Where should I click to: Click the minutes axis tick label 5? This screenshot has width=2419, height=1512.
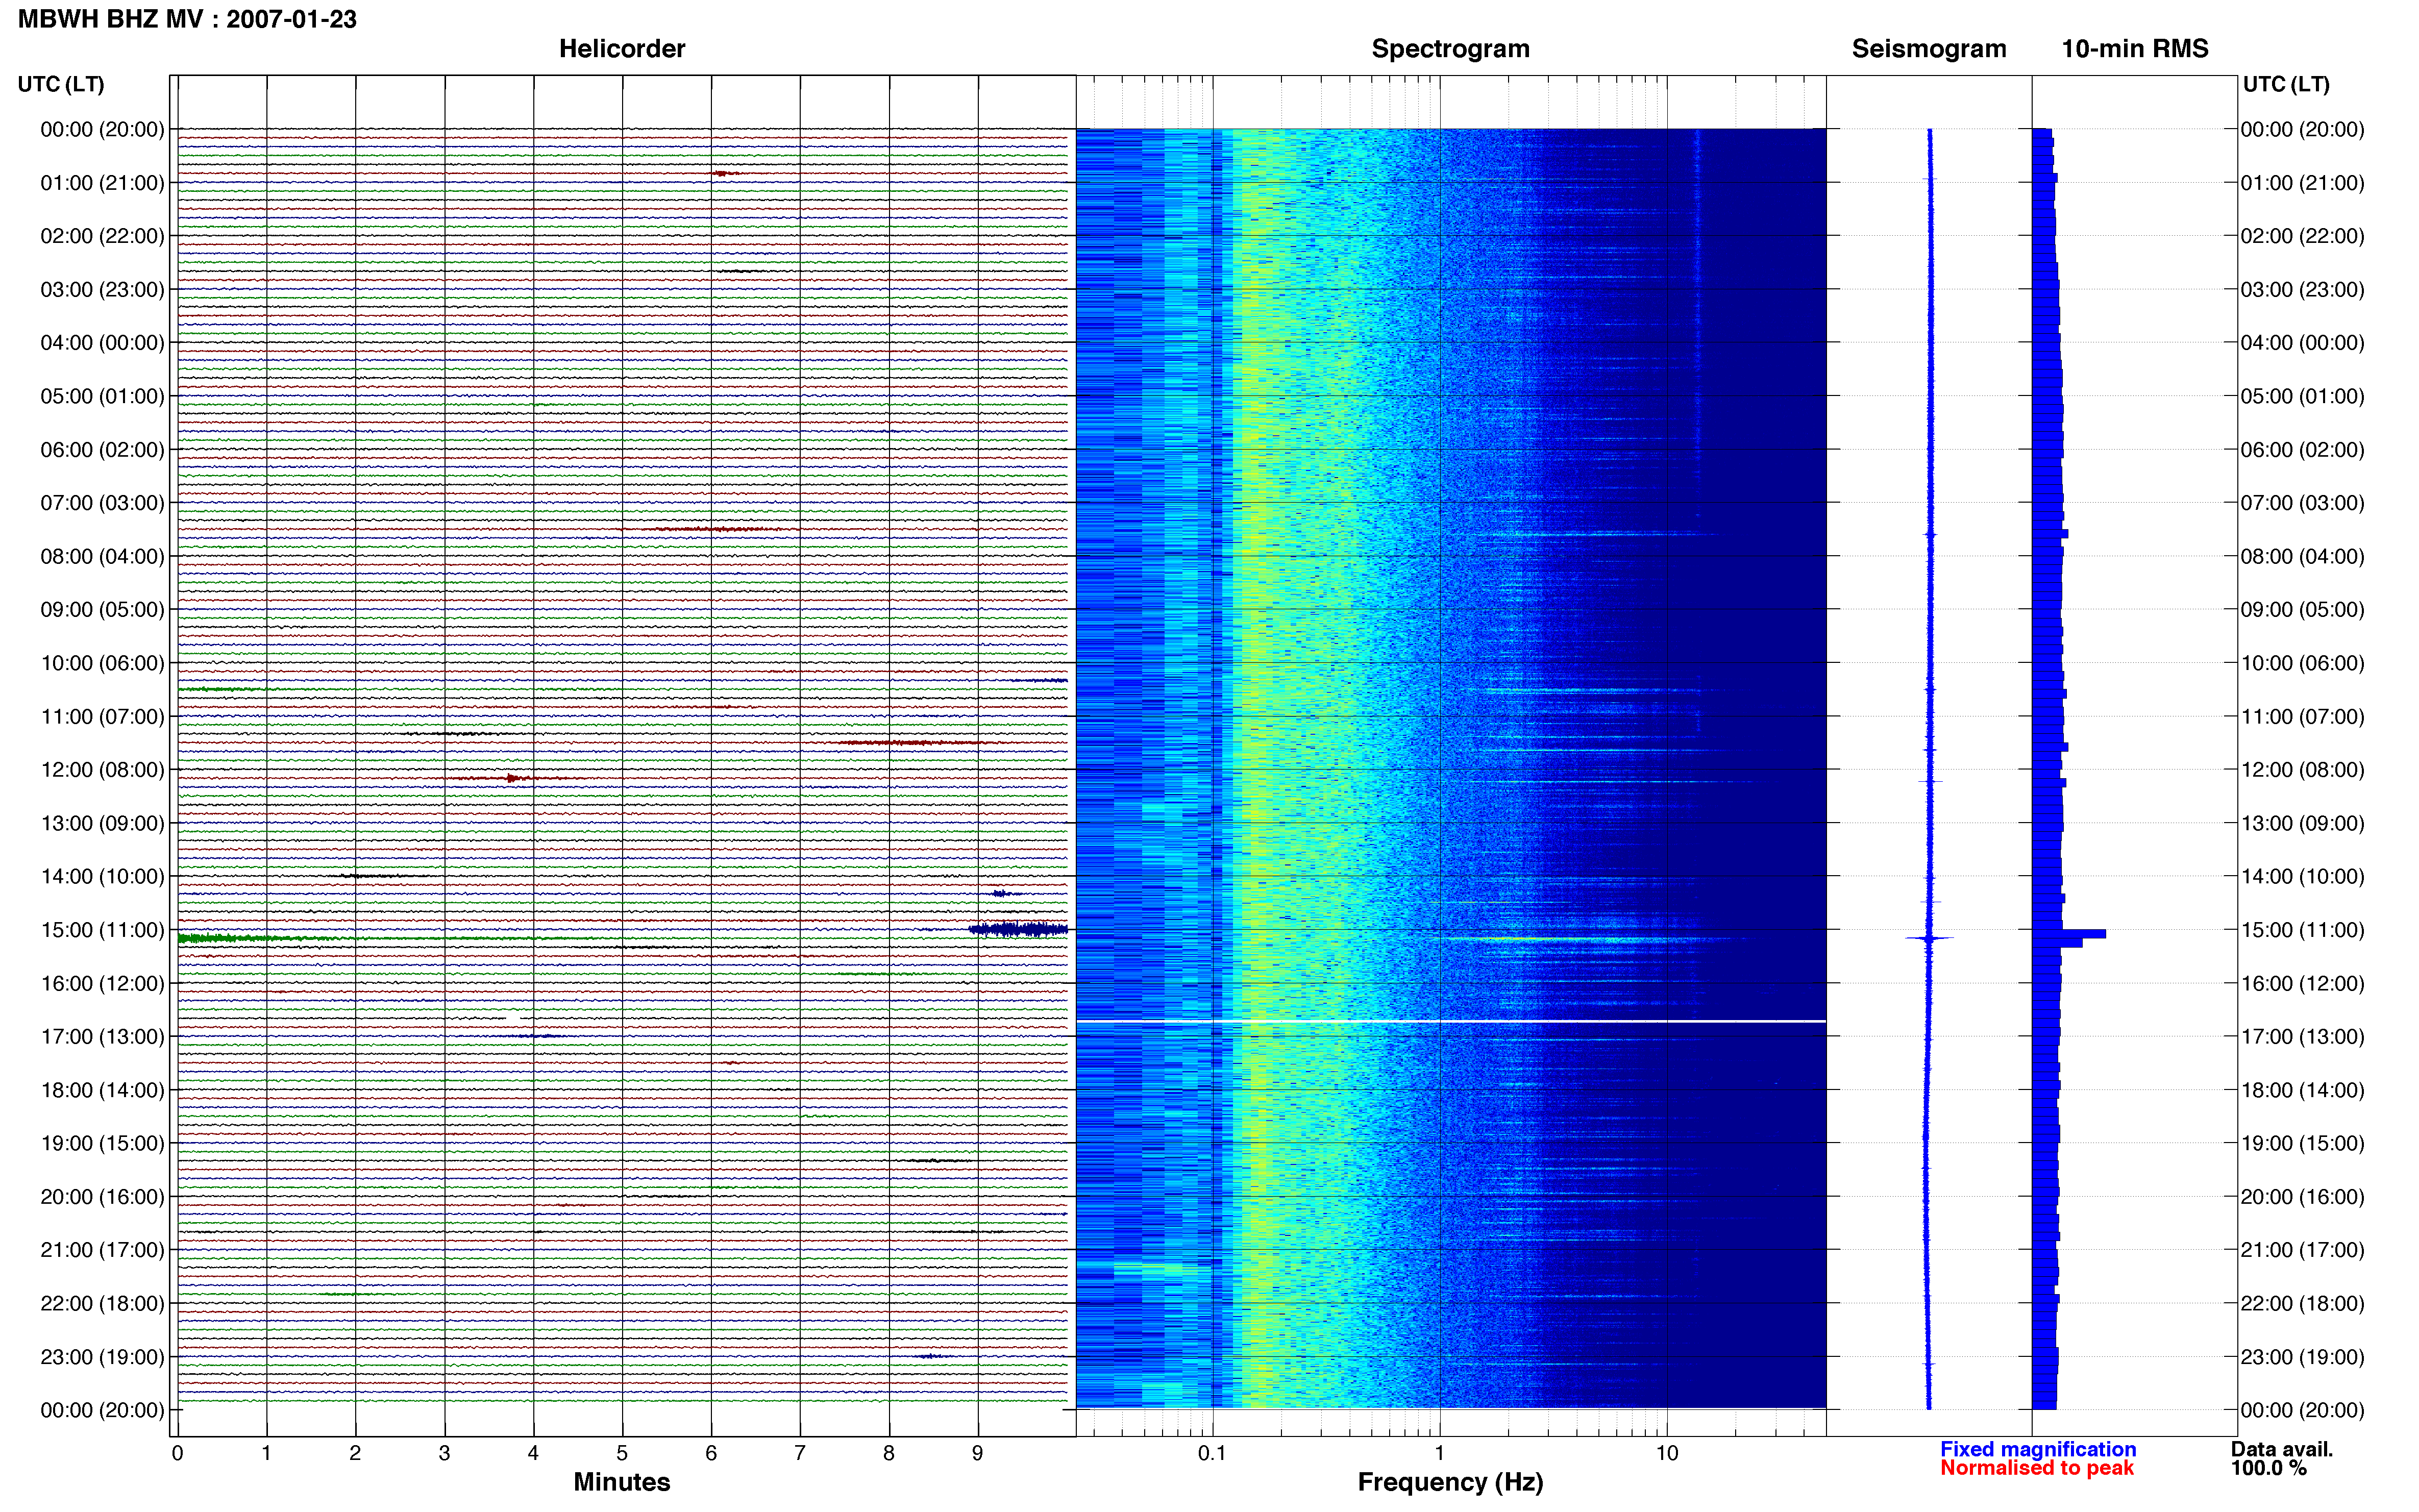[x=622, y=1453]
